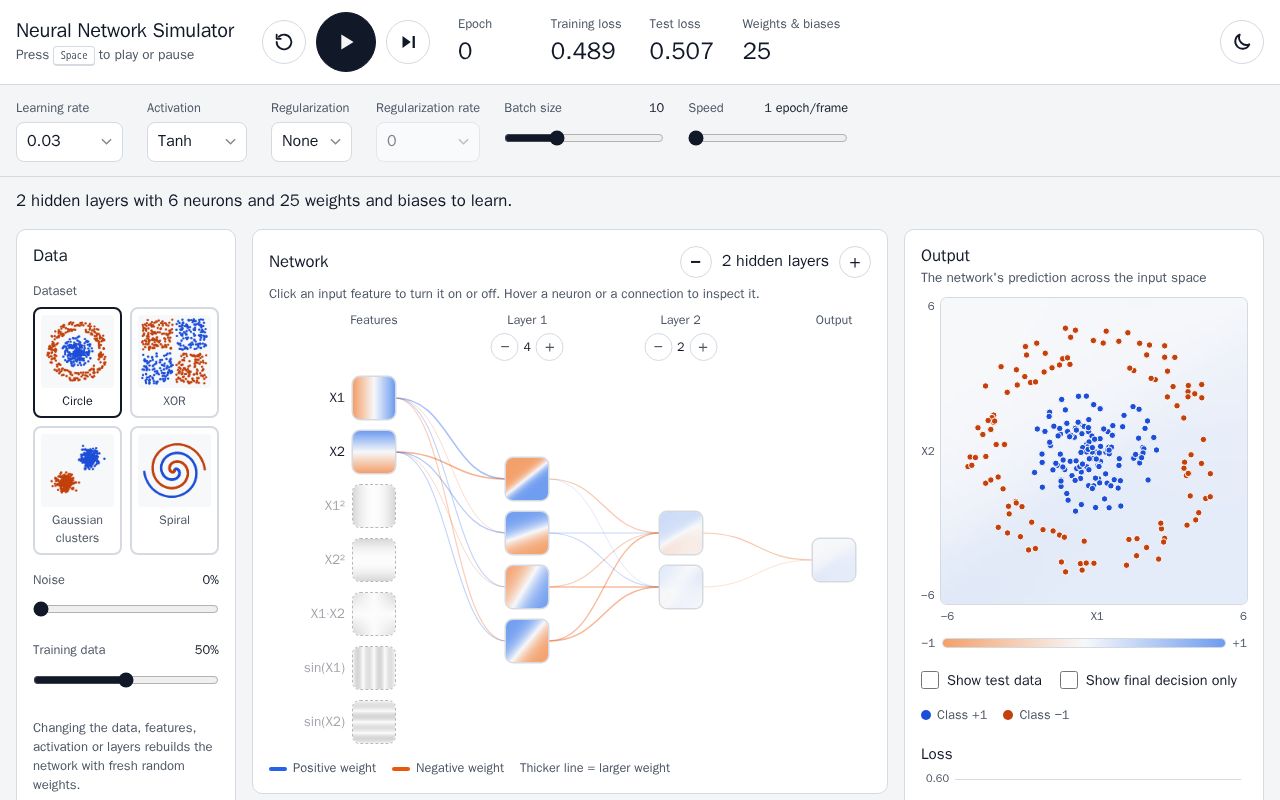The image size is (1280, 800).
Task: Step forward one epoch
Action: 408,42
